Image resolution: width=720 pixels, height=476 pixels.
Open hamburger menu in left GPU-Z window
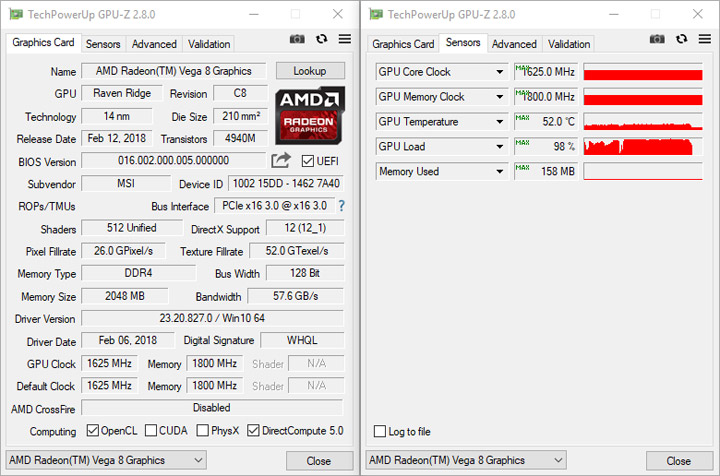[x=345, y=39]
